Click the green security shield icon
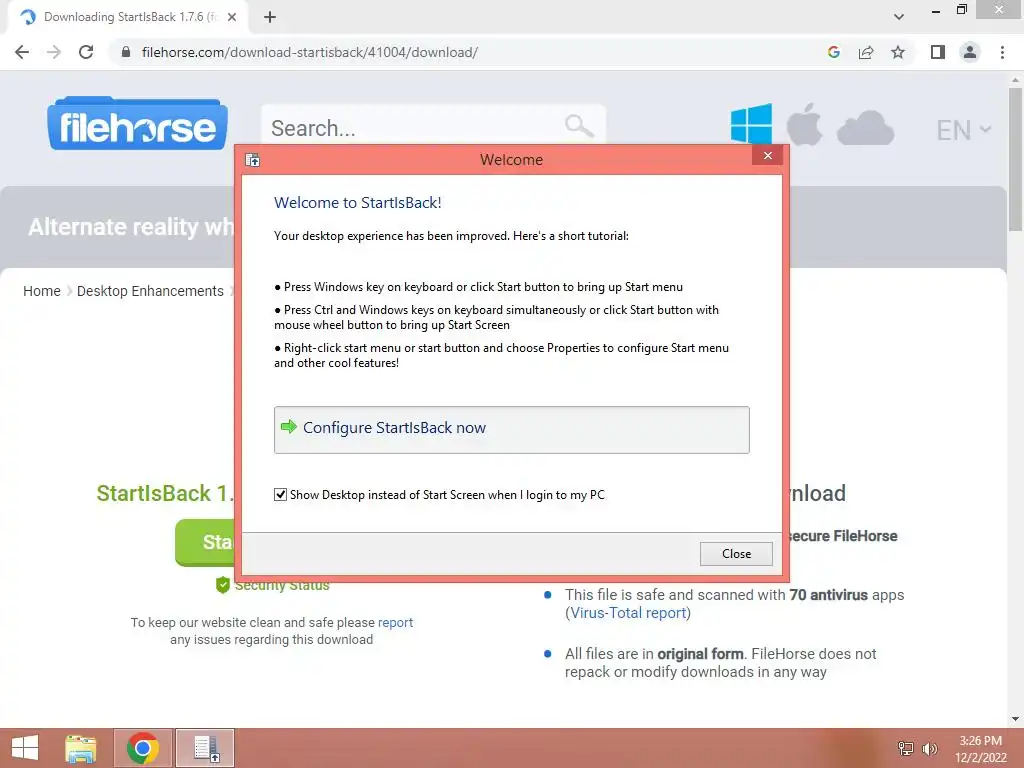The width and height of the screenshot is (1024, 768). point(223,584)
